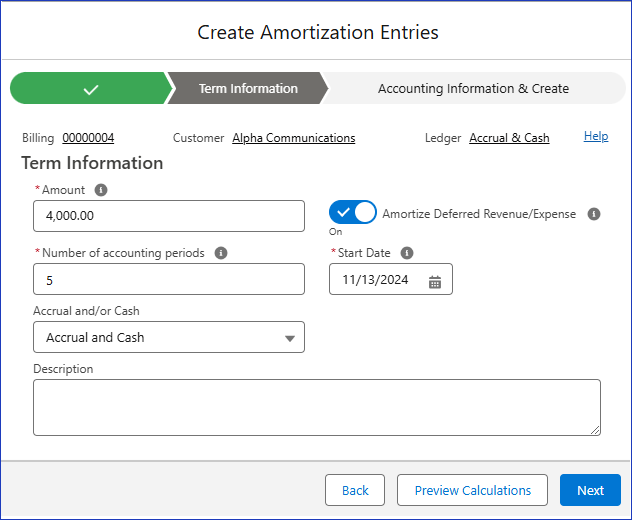Click the Next button
The height and width of the screenshot is (520, 632).
(x=590, y=490)
